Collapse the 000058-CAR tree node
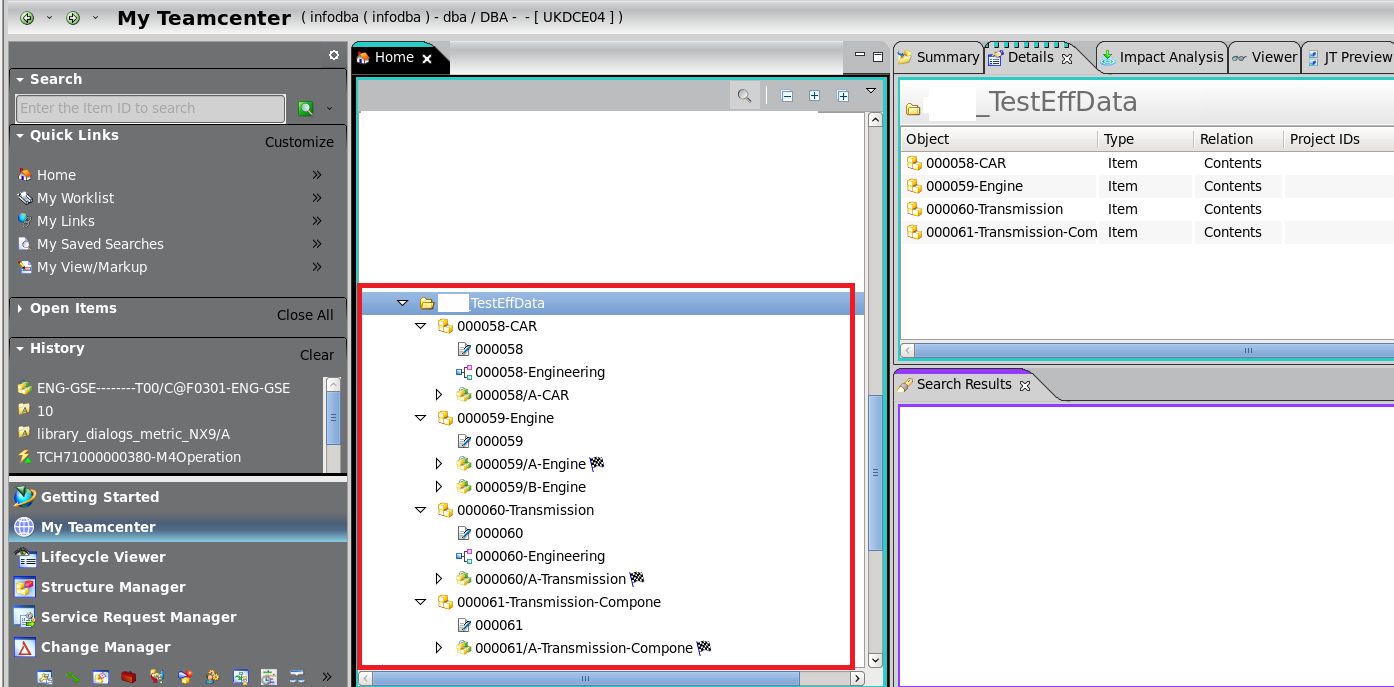This screenshot has width=1394, height=687. [x=421, y=326]
